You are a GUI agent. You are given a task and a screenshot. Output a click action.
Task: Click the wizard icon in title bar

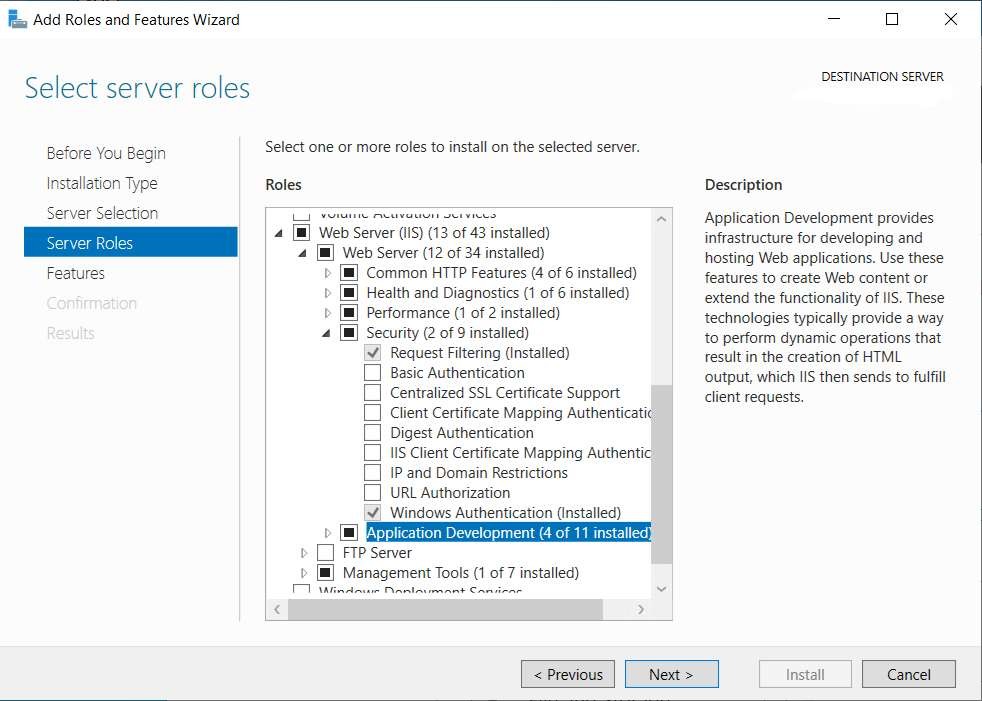pyautogui.click(x=17, y=19)
